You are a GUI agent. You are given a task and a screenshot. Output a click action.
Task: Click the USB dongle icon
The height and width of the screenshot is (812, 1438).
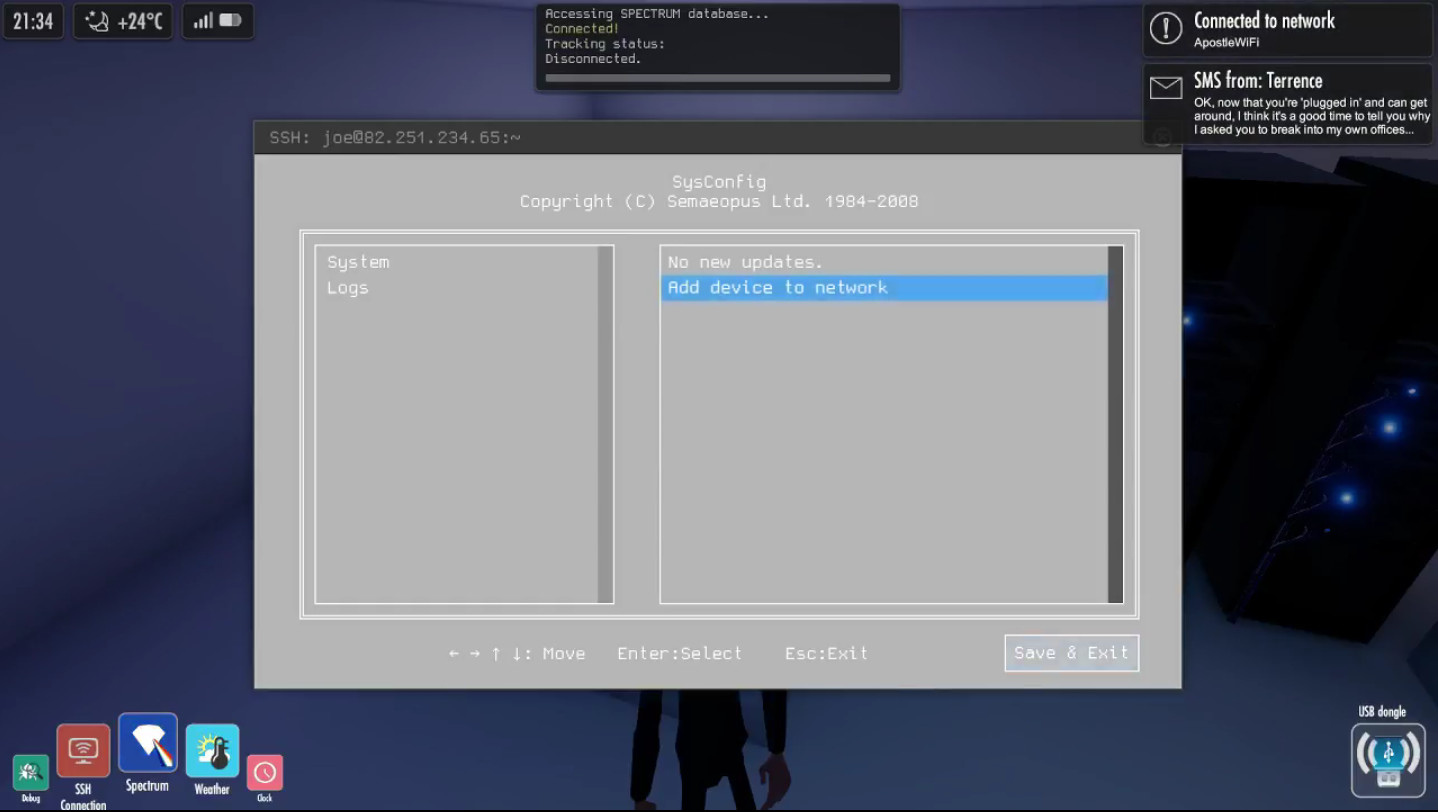coord(1387,761)
